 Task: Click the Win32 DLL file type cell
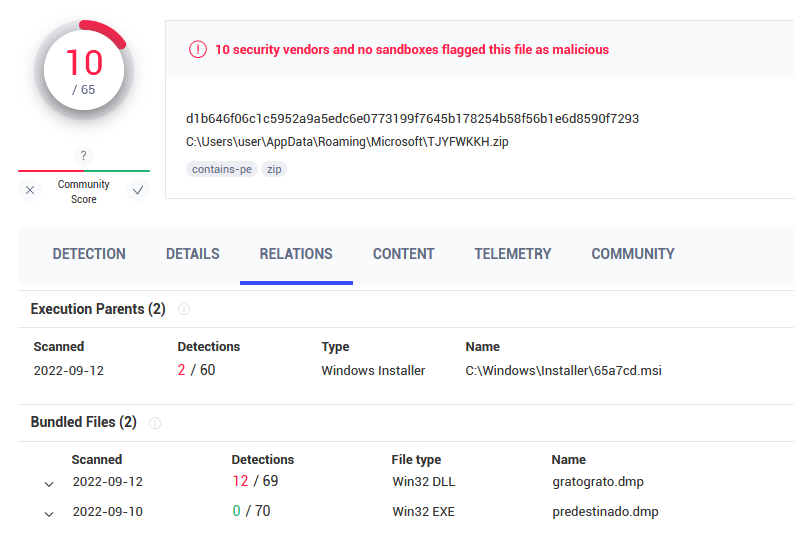(423, 481)
